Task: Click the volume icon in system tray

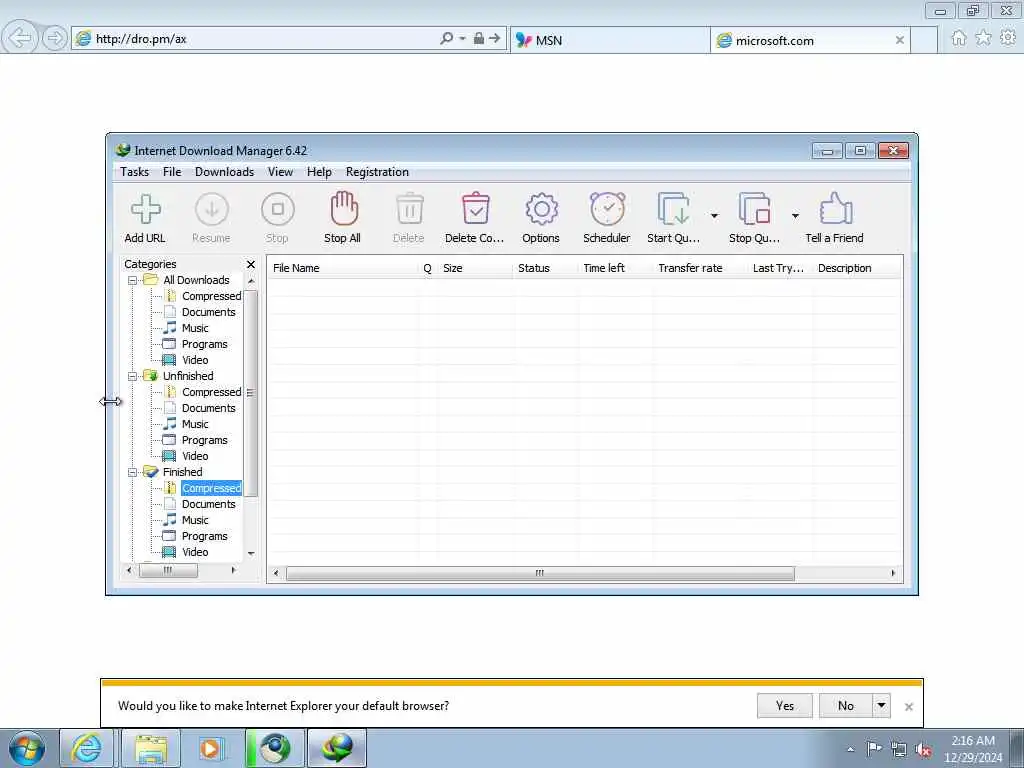Action: [x=923, y=749]
